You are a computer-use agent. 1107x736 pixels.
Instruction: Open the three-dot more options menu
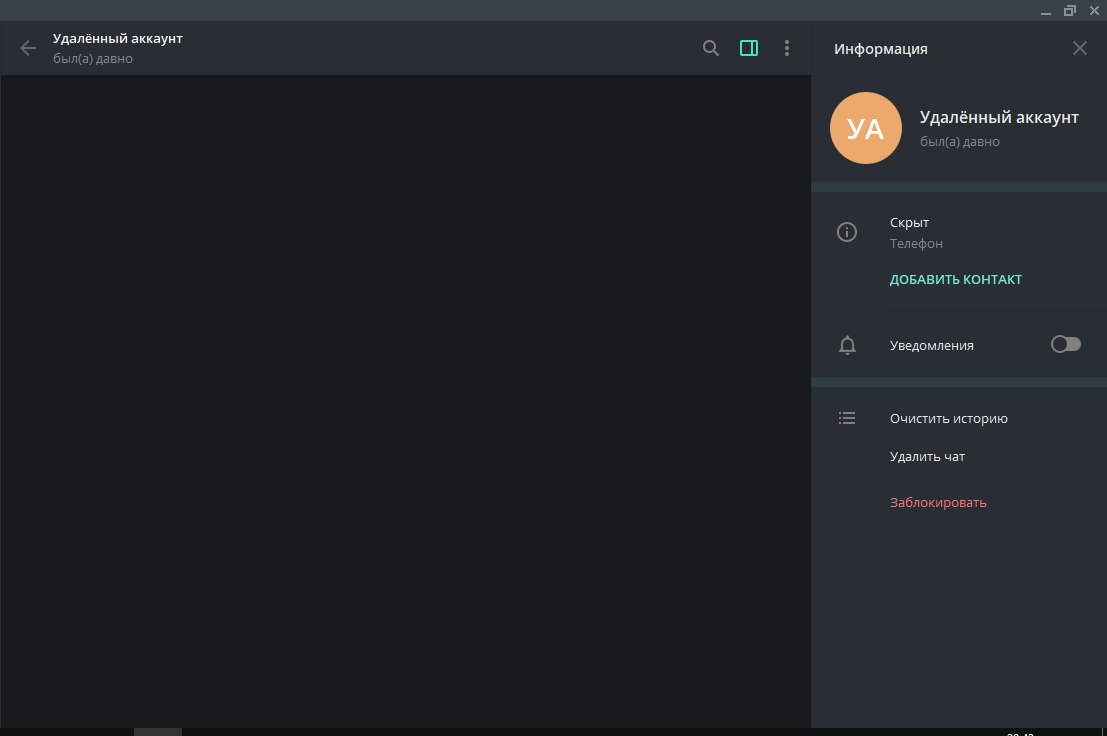click(x=786, y=48)
